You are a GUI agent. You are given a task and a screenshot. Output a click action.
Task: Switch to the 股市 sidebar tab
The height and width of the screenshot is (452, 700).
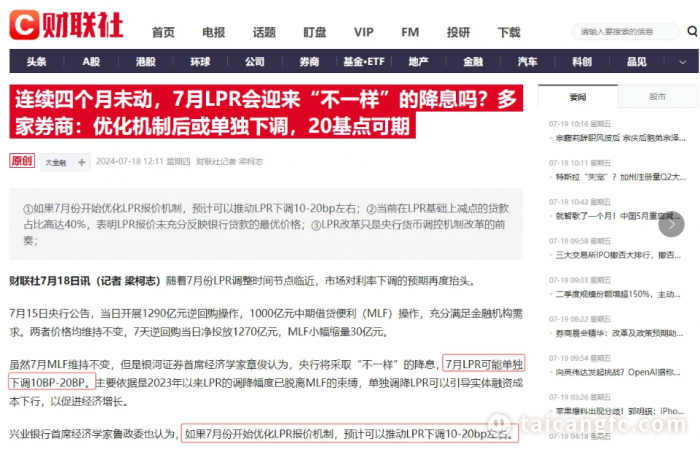tap(658, 96)
